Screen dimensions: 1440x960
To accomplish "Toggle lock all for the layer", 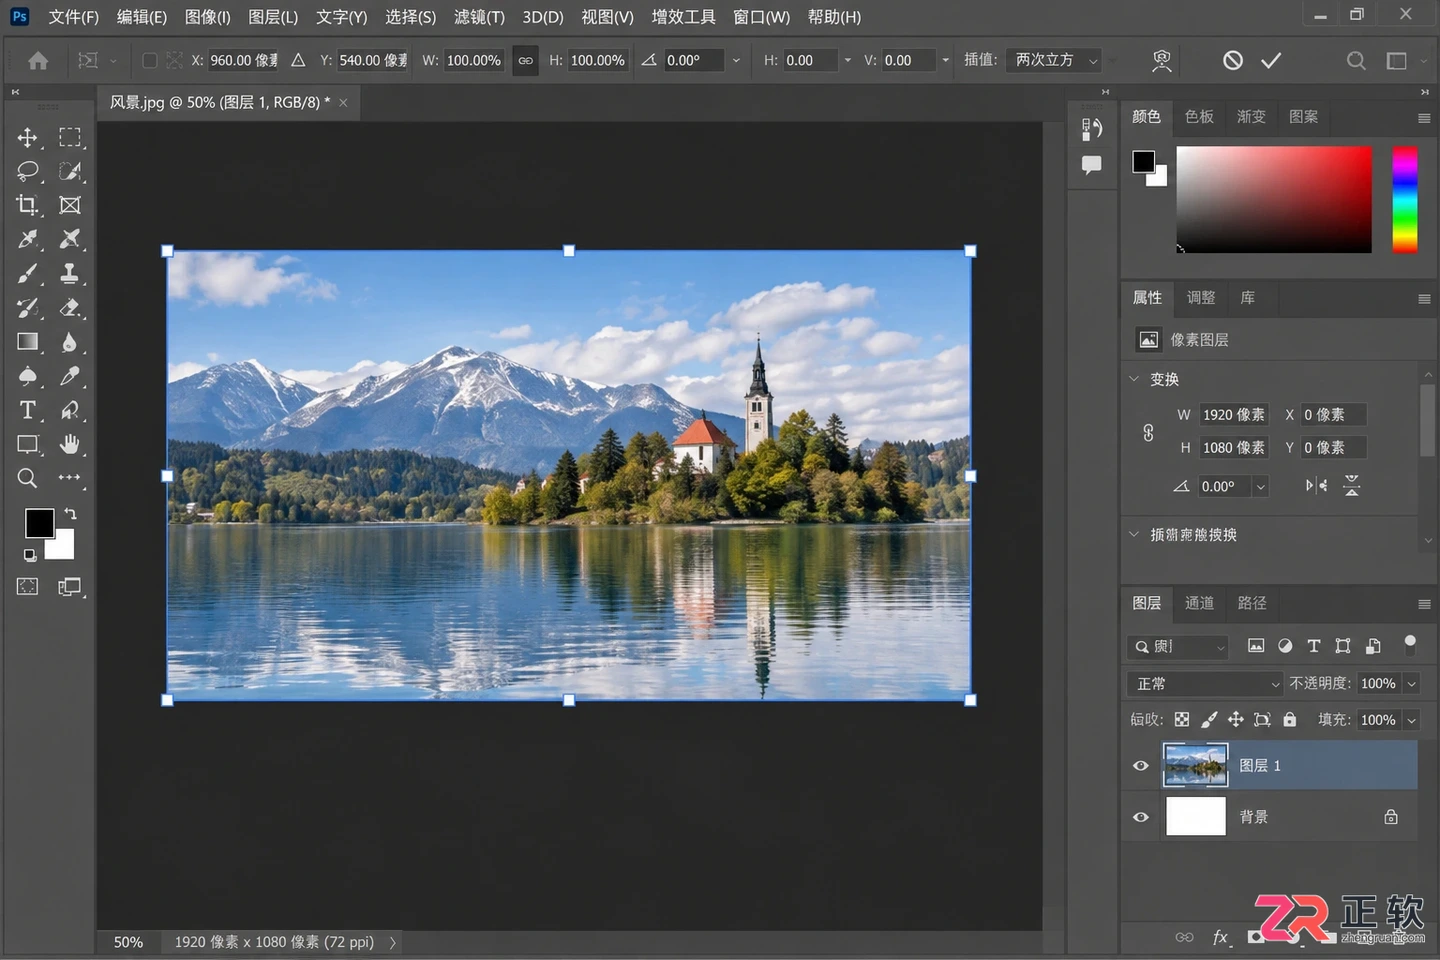I will pos(1290,719).
